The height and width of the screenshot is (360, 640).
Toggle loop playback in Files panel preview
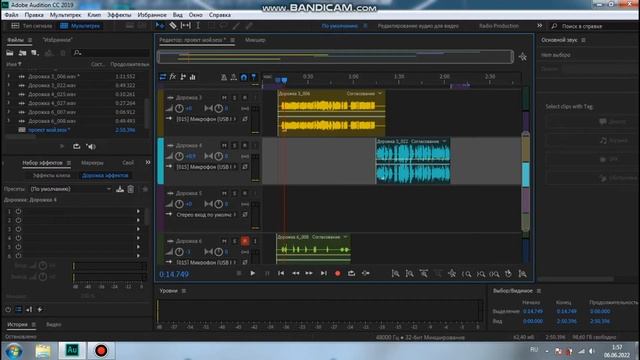point(76,146)
